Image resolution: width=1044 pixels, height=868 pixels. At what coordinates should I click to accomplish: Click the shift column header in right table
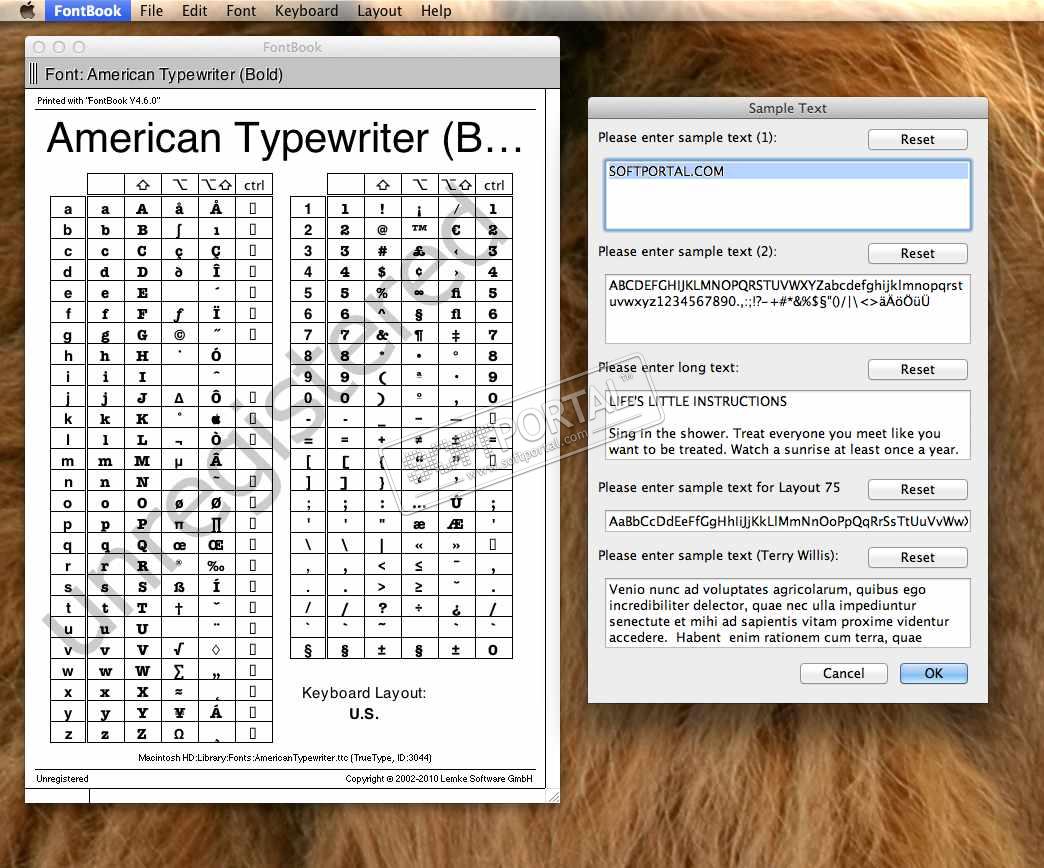(x=382, y=184)
